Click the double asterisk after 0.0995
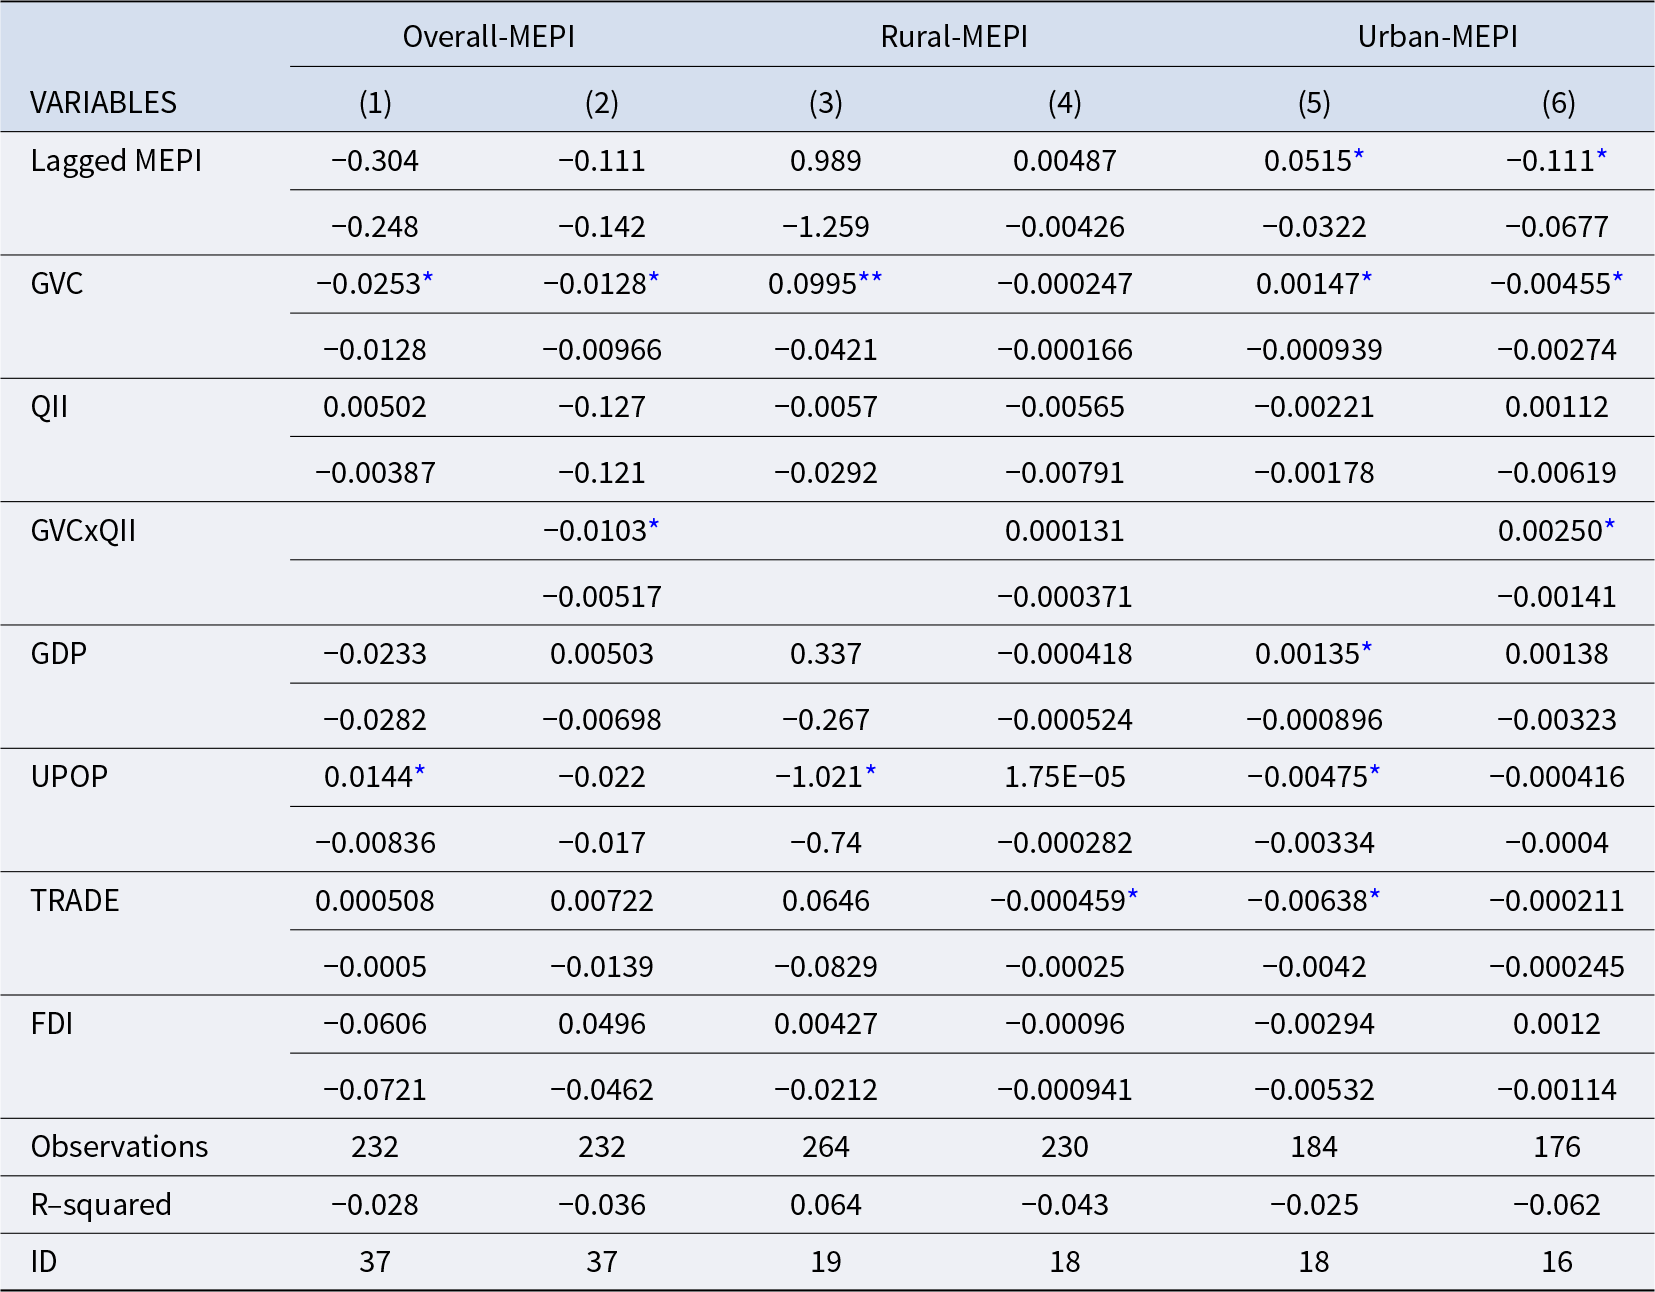 point(870,281)
